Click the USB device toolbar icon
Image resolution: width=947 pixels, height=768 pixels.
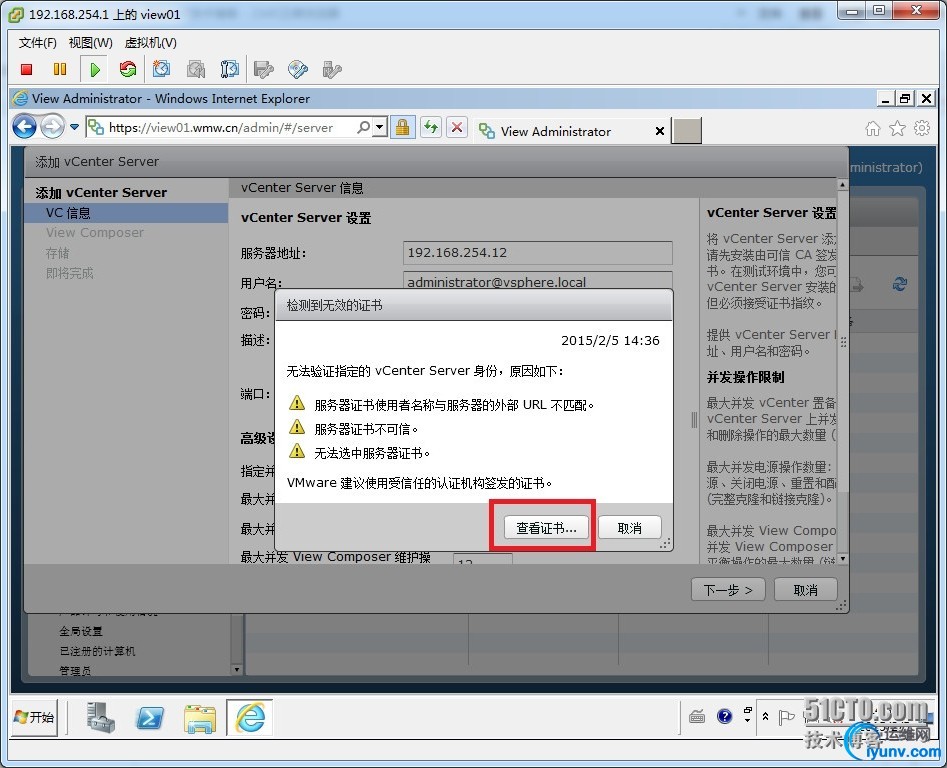tap(332, 69)
